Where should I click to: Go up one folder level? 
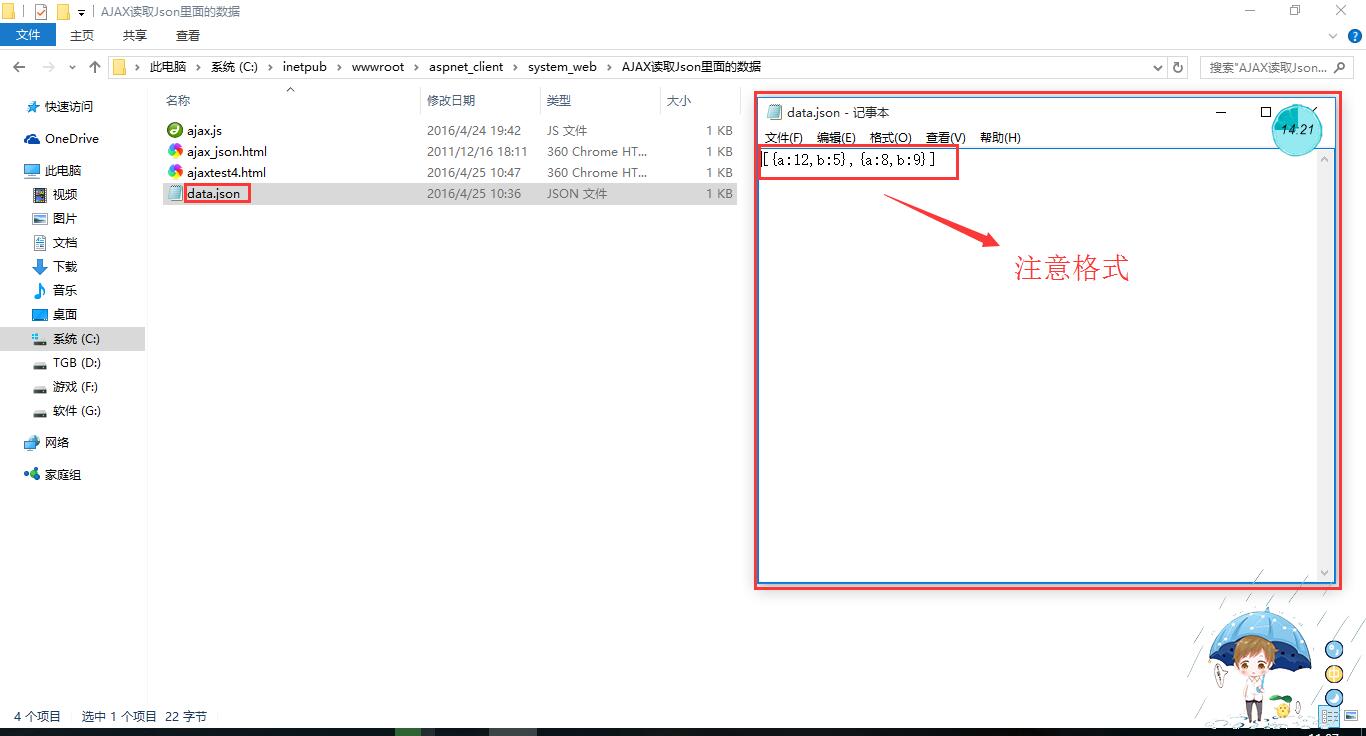(95, 67)
